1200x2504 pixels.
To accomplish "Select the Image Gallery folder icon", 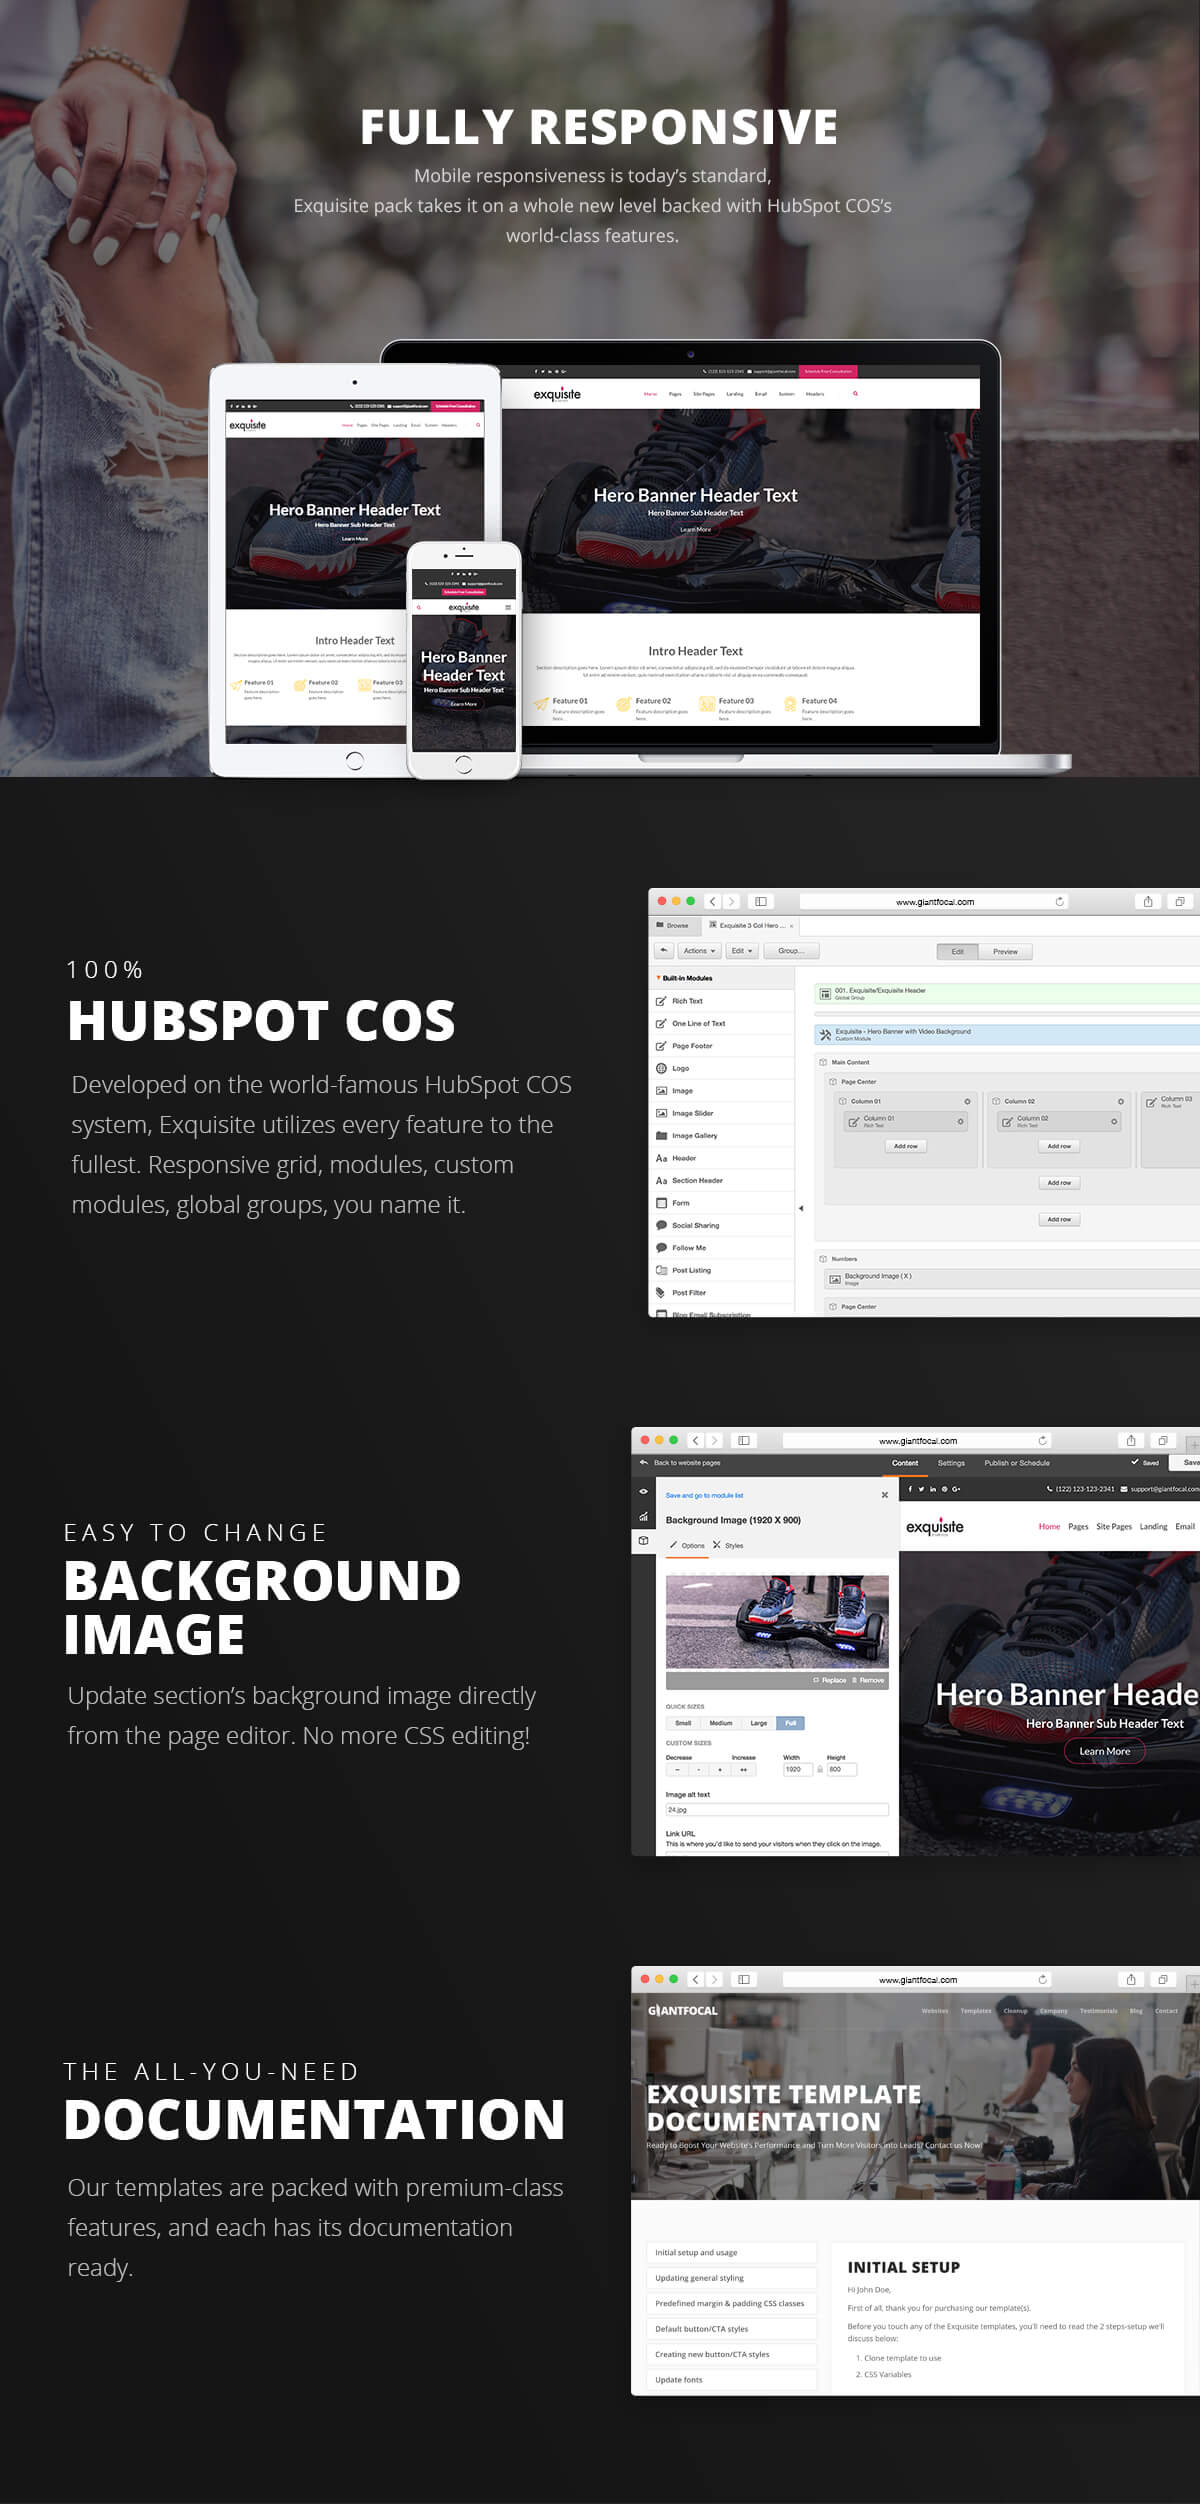I will [x=661, y=1136].
